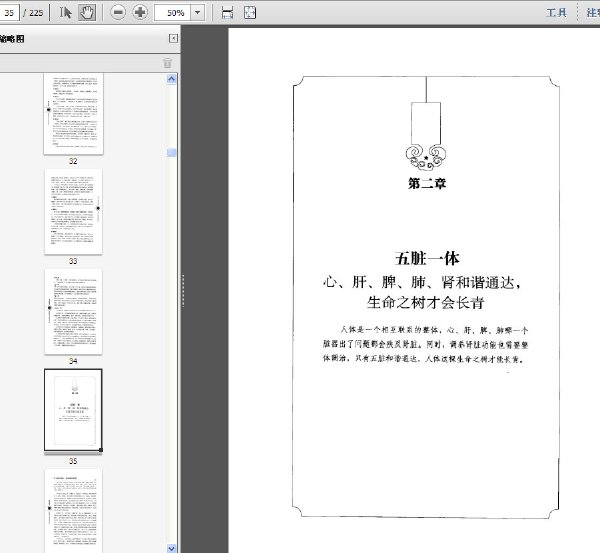Collapse the thumbnails panel
The image size is (600, 553).
point(173,38)
